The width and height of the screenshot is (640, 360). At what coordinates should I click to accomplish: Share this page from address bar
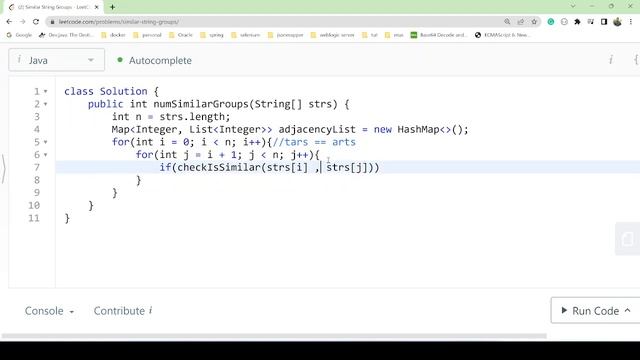point(520,22)
